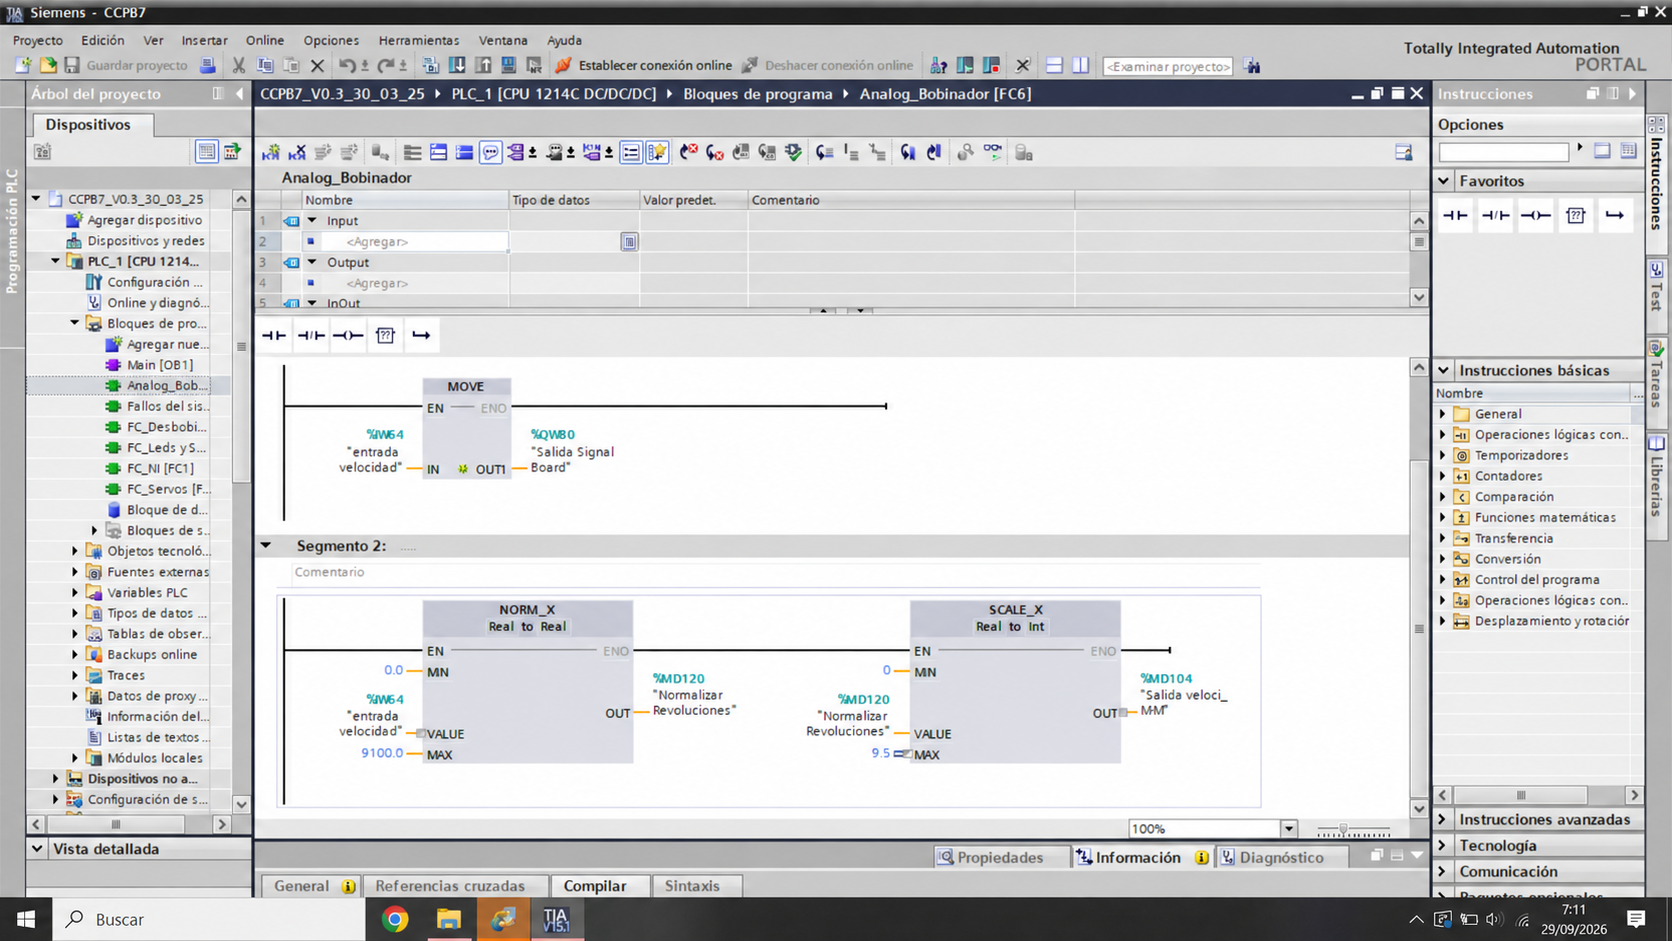1672x941 pixels.
Task: Click Deshacer conexión online
Action: (827, 65)
